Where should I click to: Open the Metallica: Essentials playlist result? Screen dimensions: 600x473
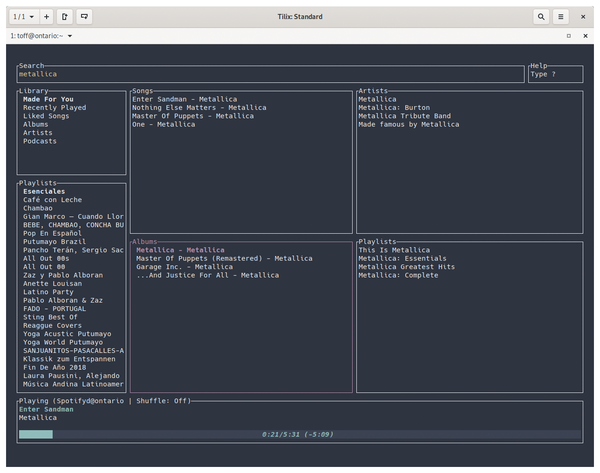(404, 259)
